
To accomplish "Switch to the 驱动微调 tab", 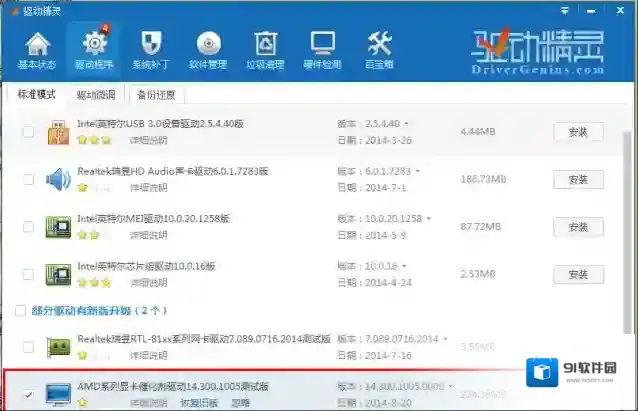I will pos(96,95).
